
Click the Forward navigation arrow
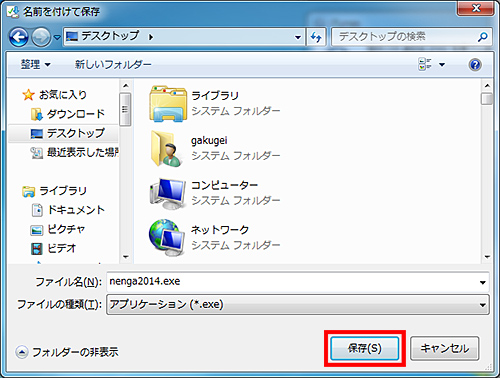(x=41, y=37)
